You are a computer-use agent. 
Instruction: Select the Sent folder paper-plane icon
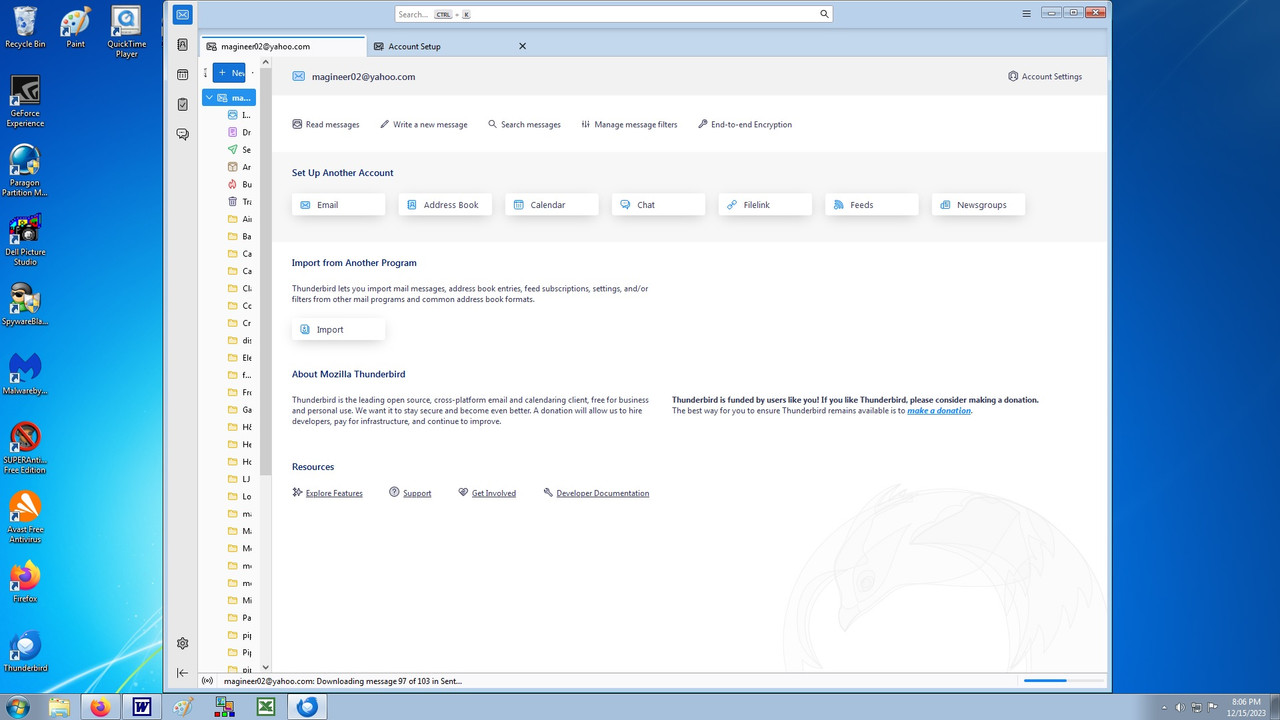click(x=233, y=150)
